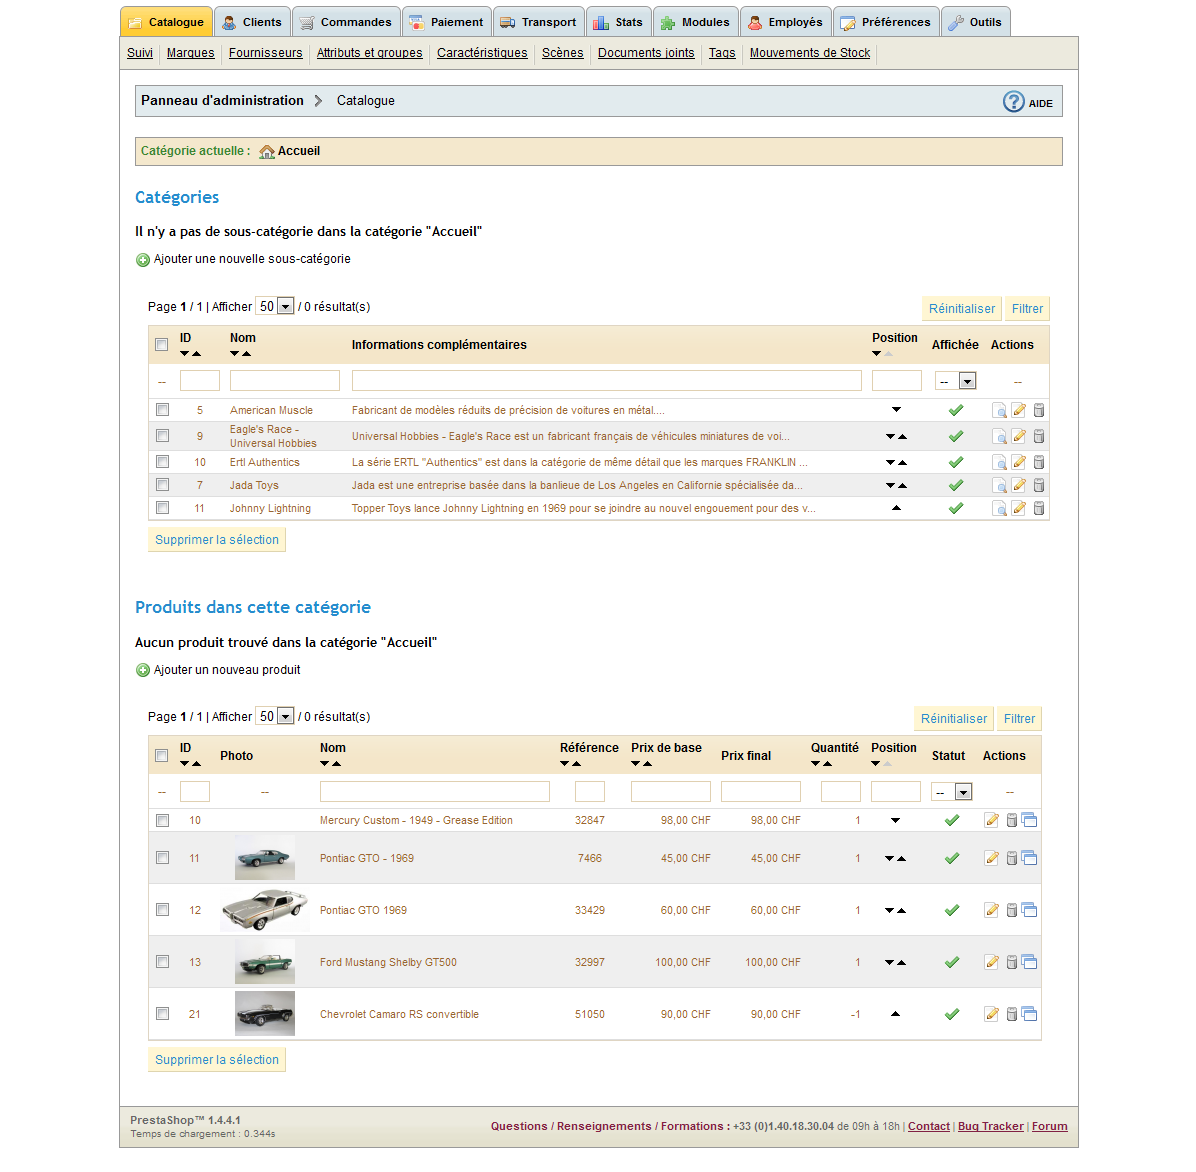Delete the Mercury Custom product trash icon
Screen dimensions: 1196x1172
(x=1011, y=820)
